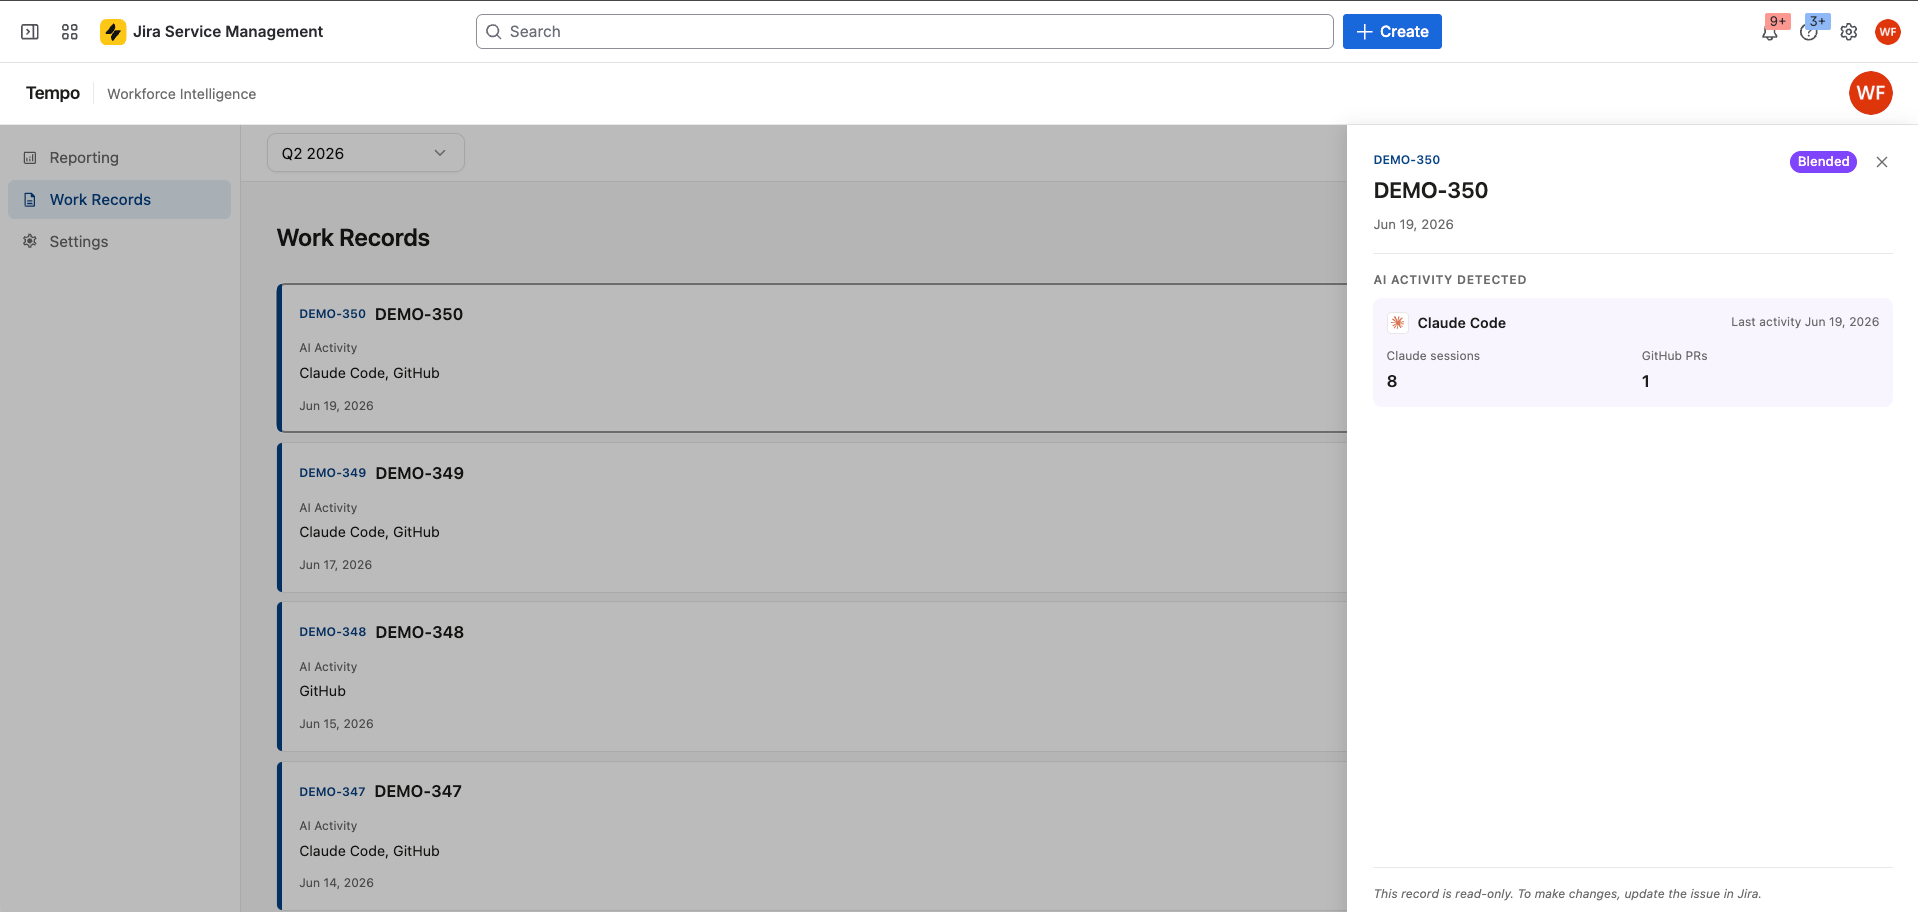Click the Reporting chart icon in sidebar
Image resolution: width=1918 pixels, height=912 pixels.
[x=30, y=158]
